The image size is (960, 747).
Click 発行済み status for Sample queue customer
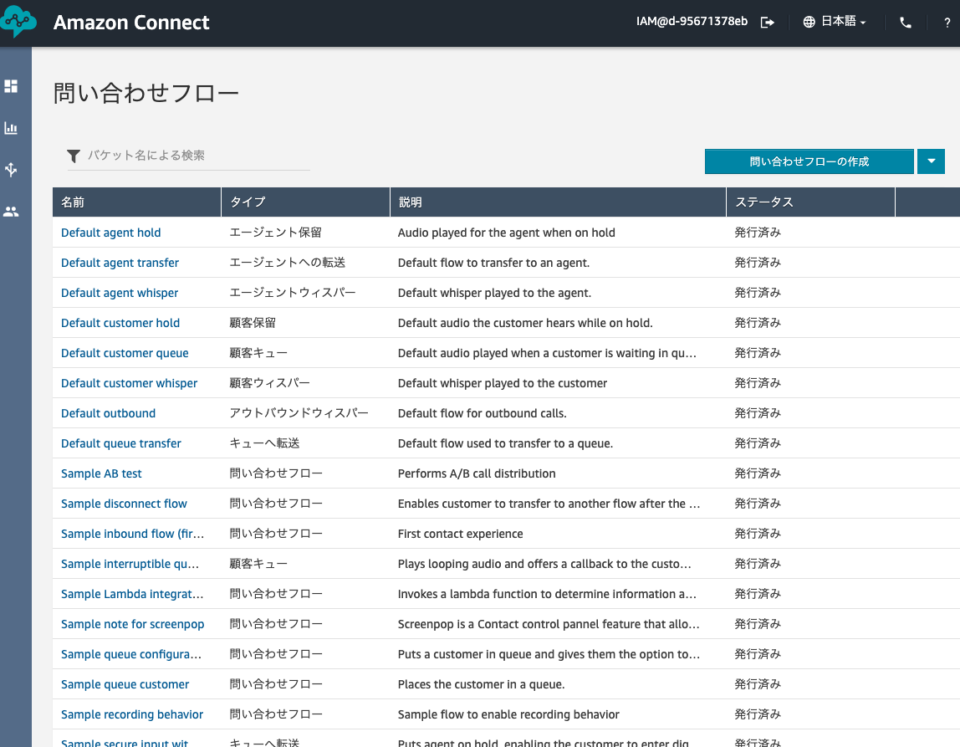pyautogui.click(x=758, y=685)
